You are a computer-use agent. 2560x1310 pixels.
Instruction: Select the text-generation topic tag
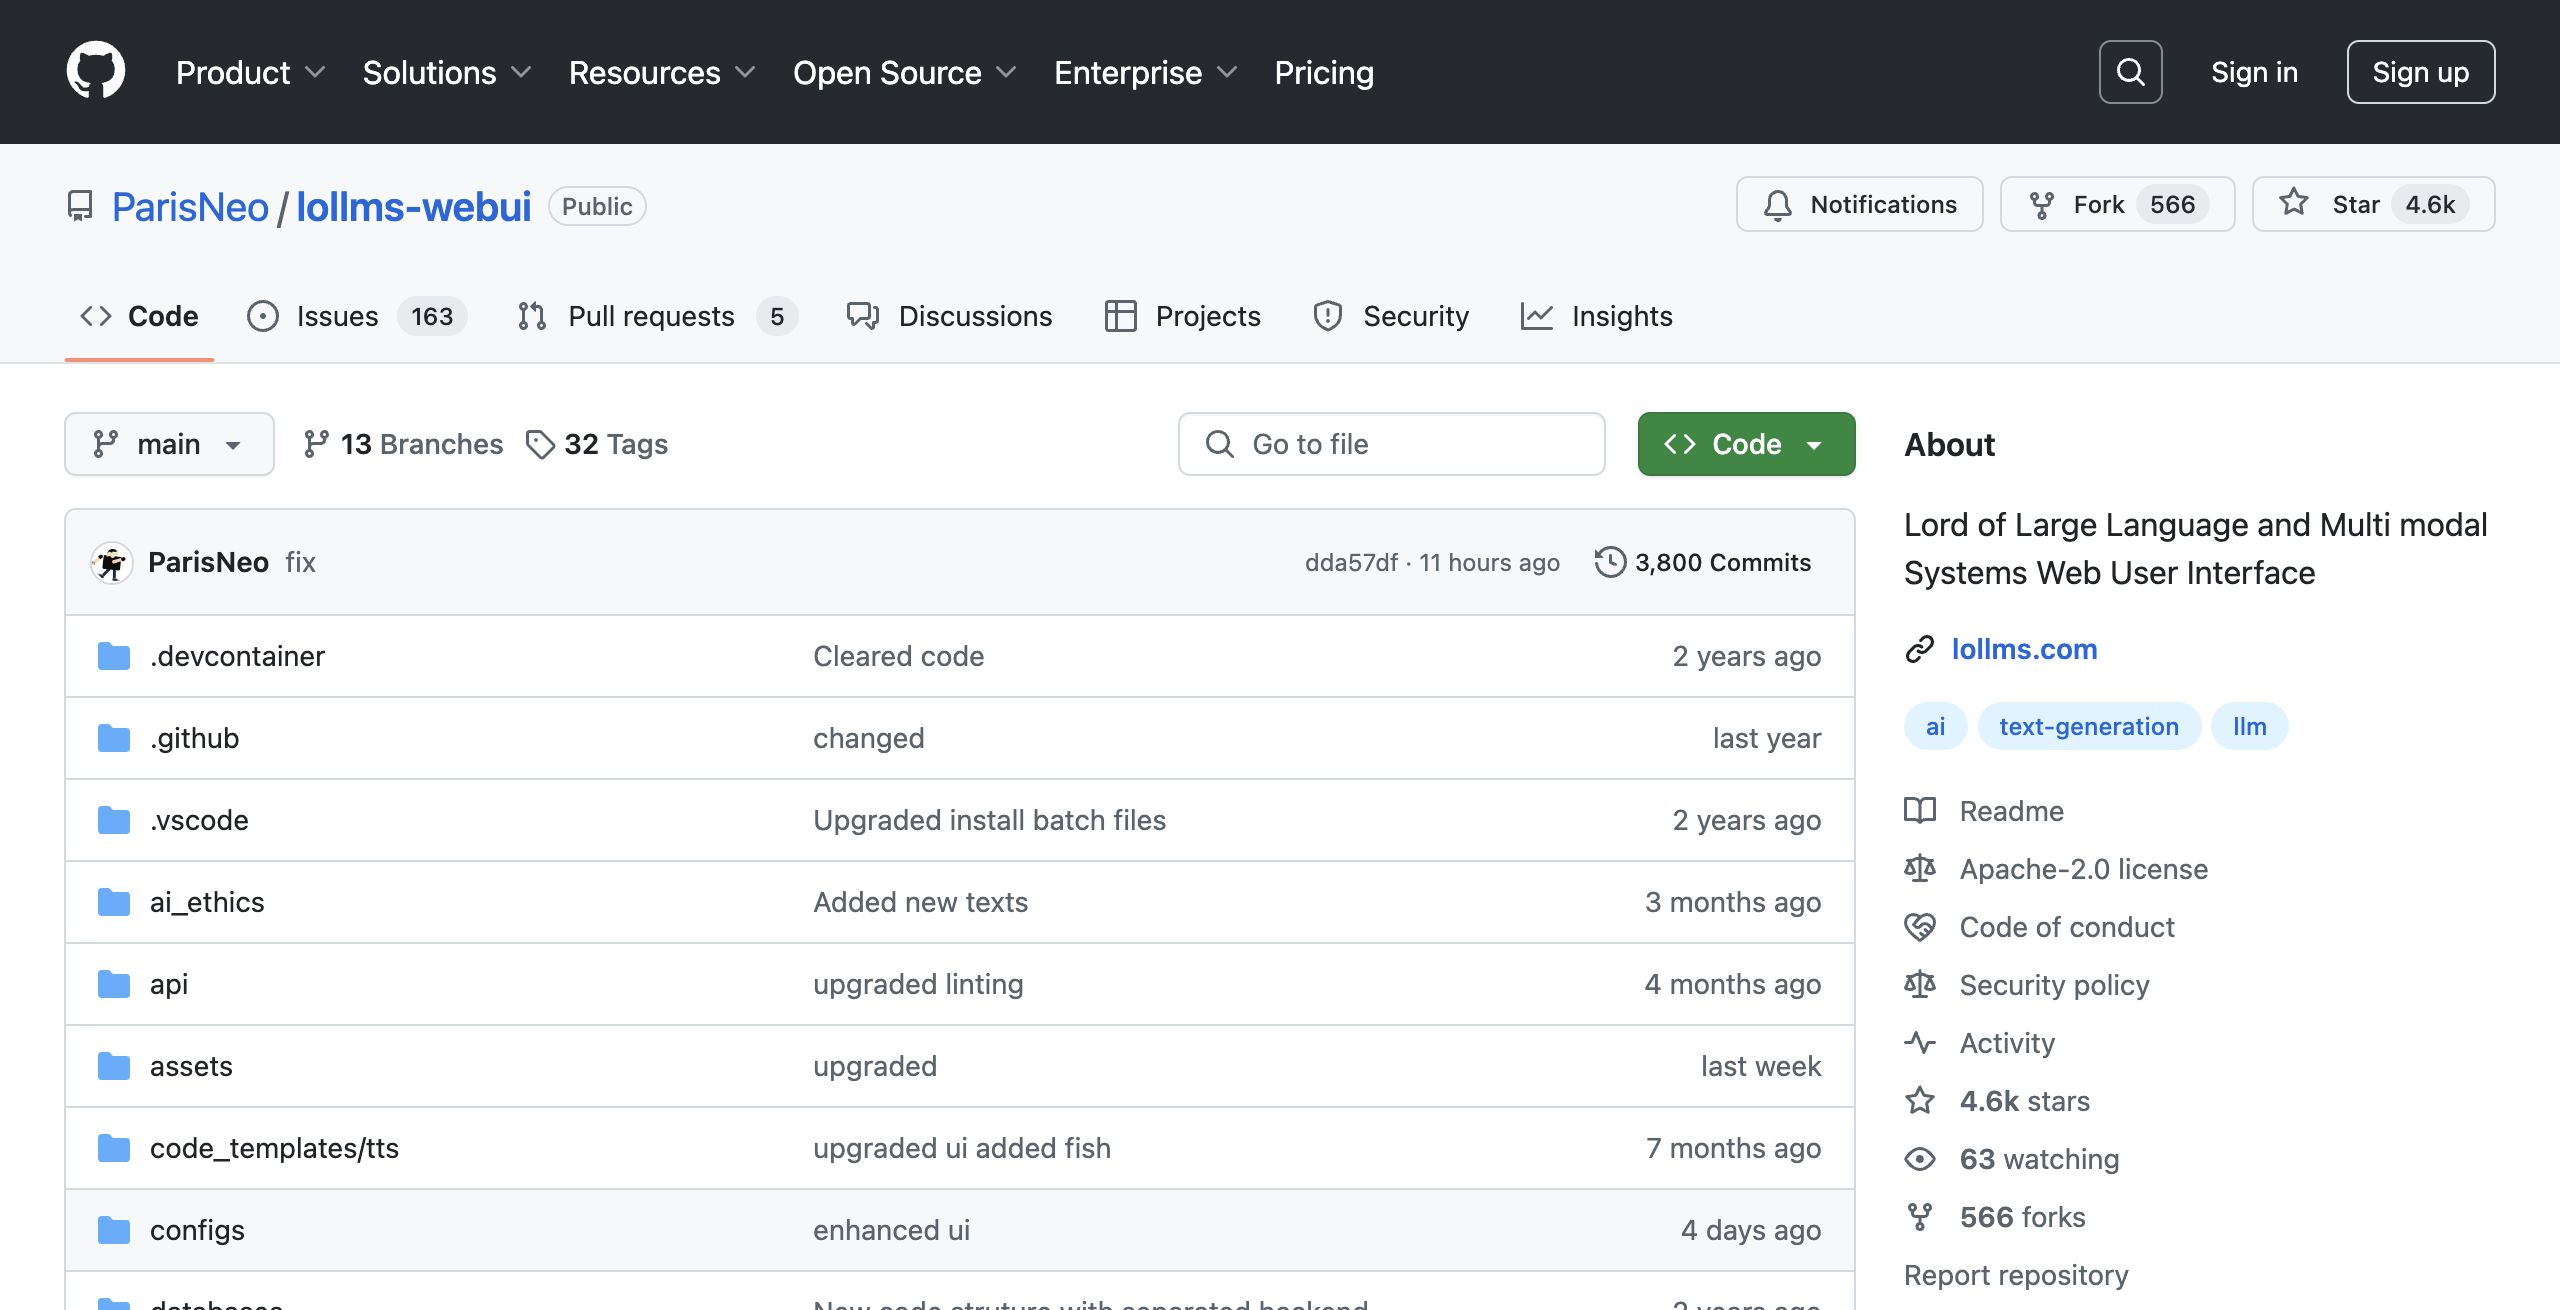tap(2088, 726)
